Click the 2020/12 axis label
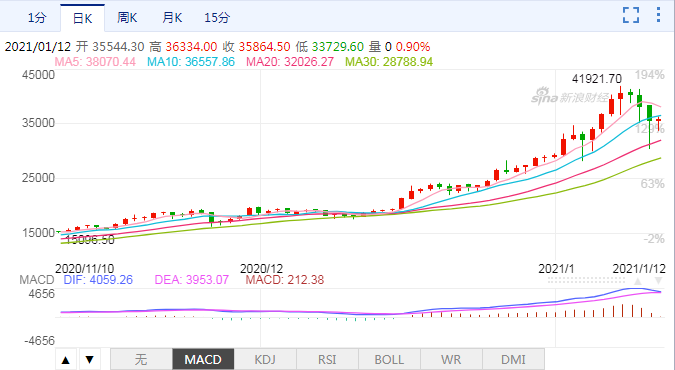The width and height of the screenshot is (675, 370). [x=261, y=269]
